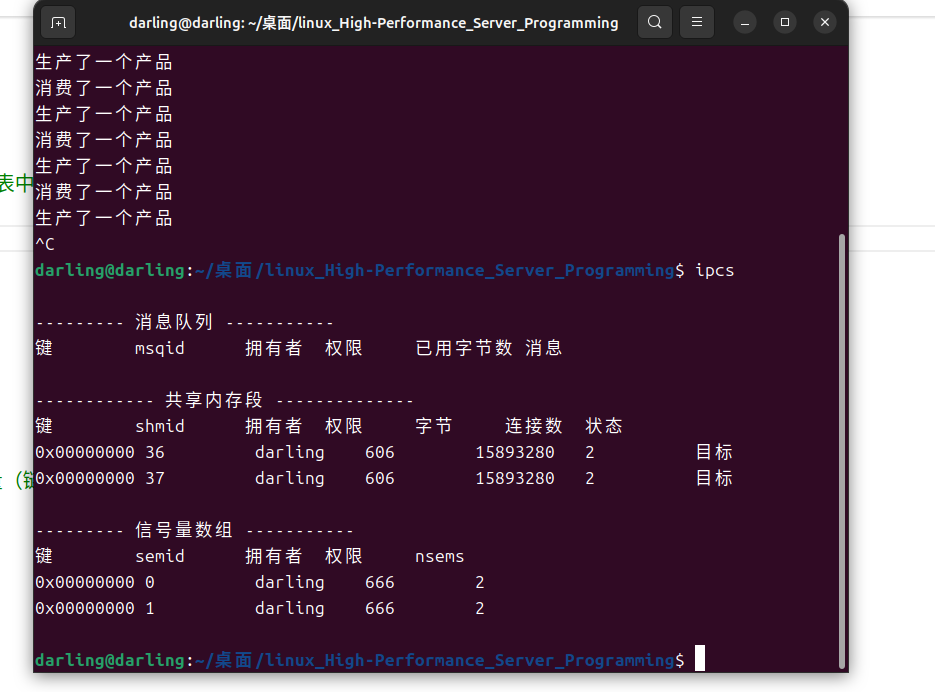Click the 信号量数组 section header

(x=184, y=530)
